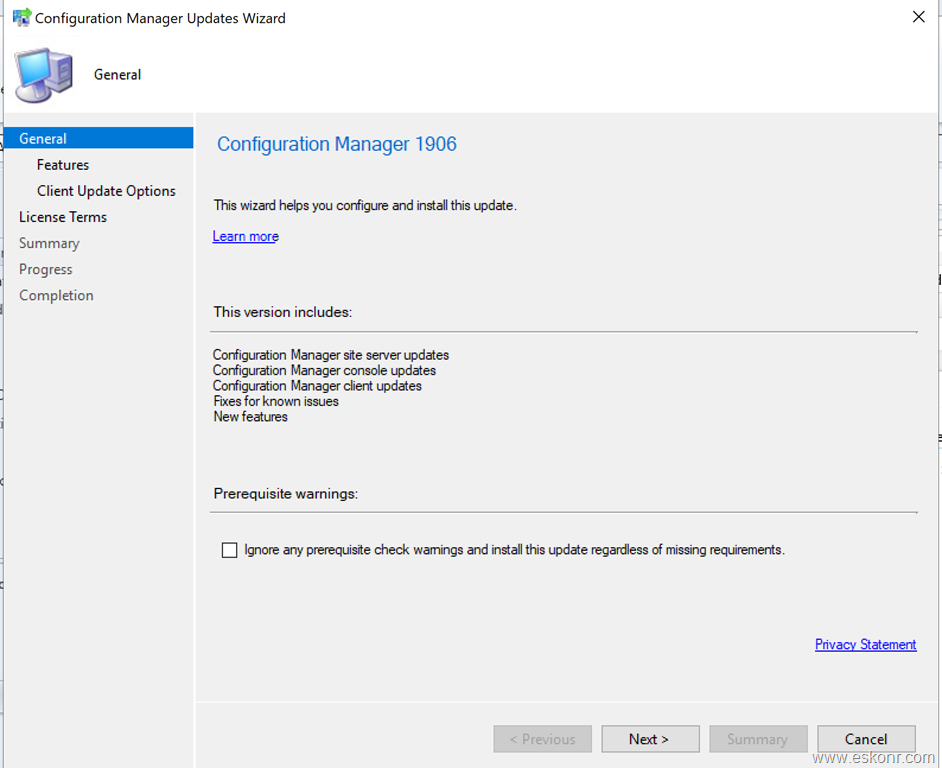
Task: Open the Client Update Options page
Action: 106,190
